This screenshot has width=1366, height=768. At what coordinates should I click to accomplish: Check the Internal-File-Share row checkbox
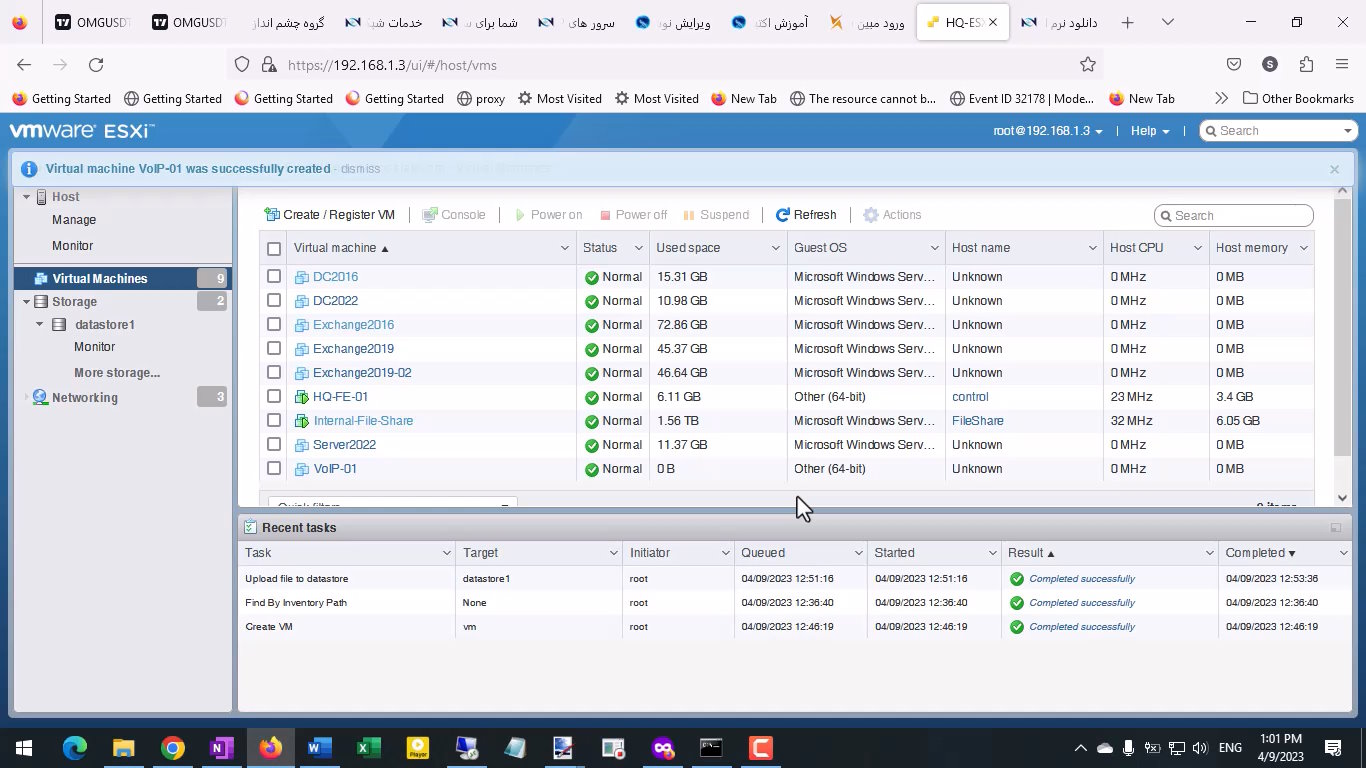pos(274,421)
